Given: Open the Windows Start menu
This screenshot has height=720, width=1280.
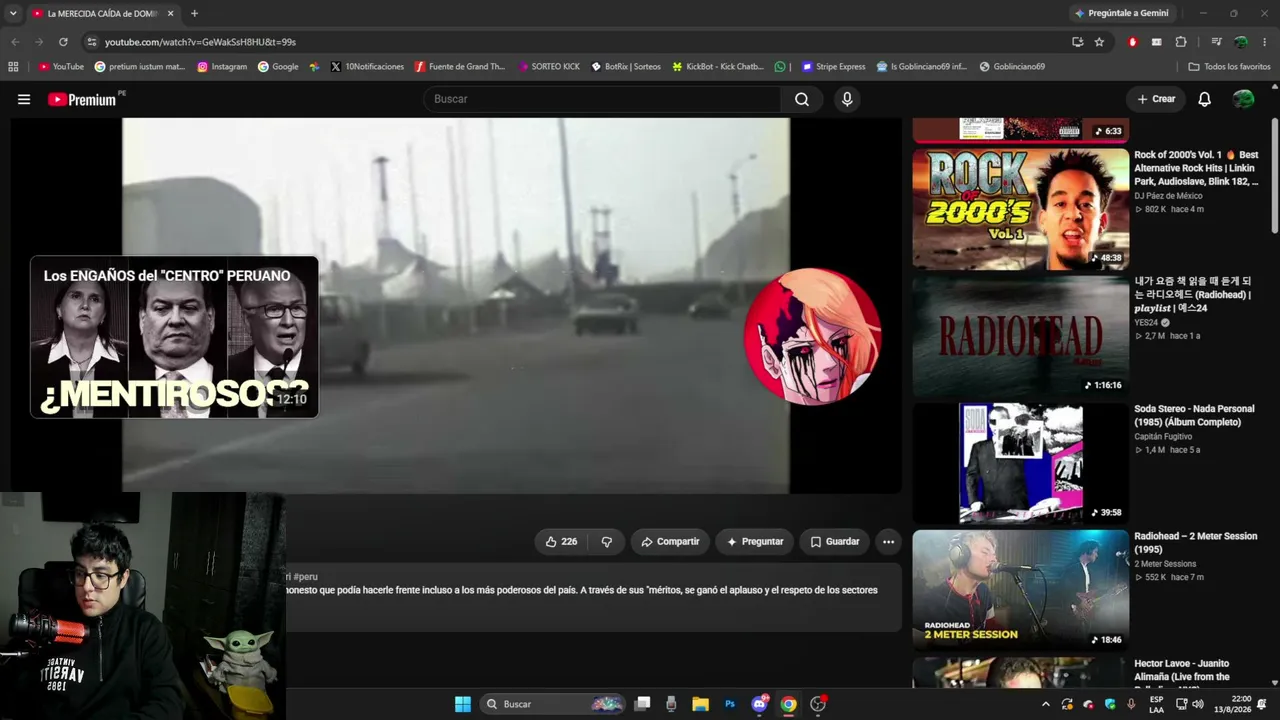Looking at the screenshot, I should coord(463,704).
